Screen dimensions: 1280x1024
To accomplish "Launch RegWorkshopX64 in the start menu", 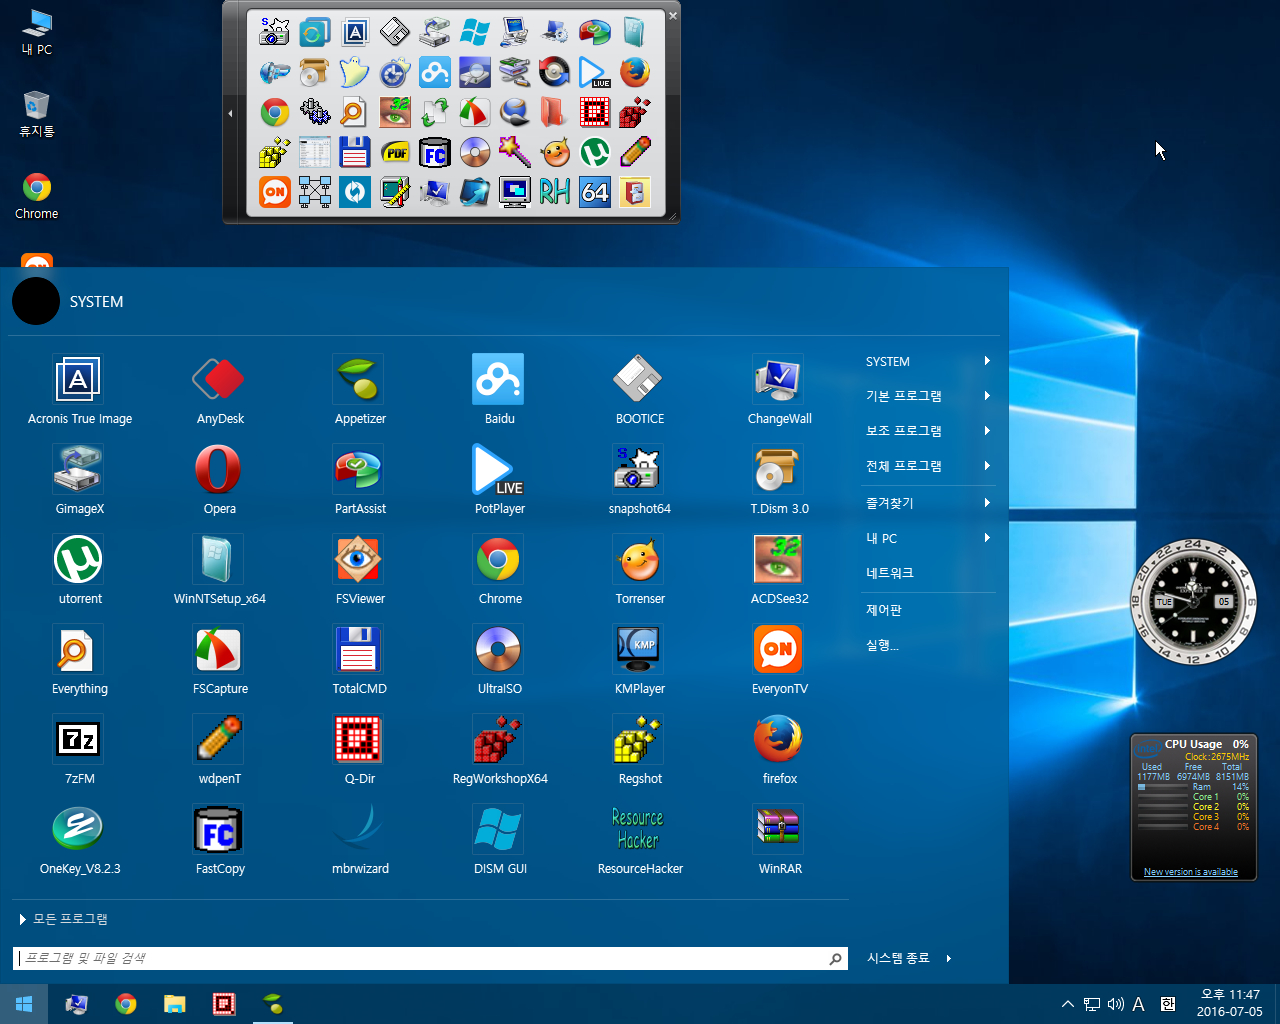I will click(500, 750).
